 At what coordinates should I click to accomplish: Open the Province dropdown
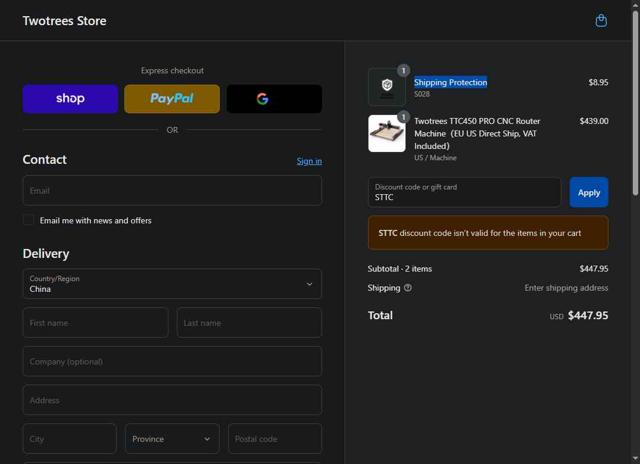point(172,439)
